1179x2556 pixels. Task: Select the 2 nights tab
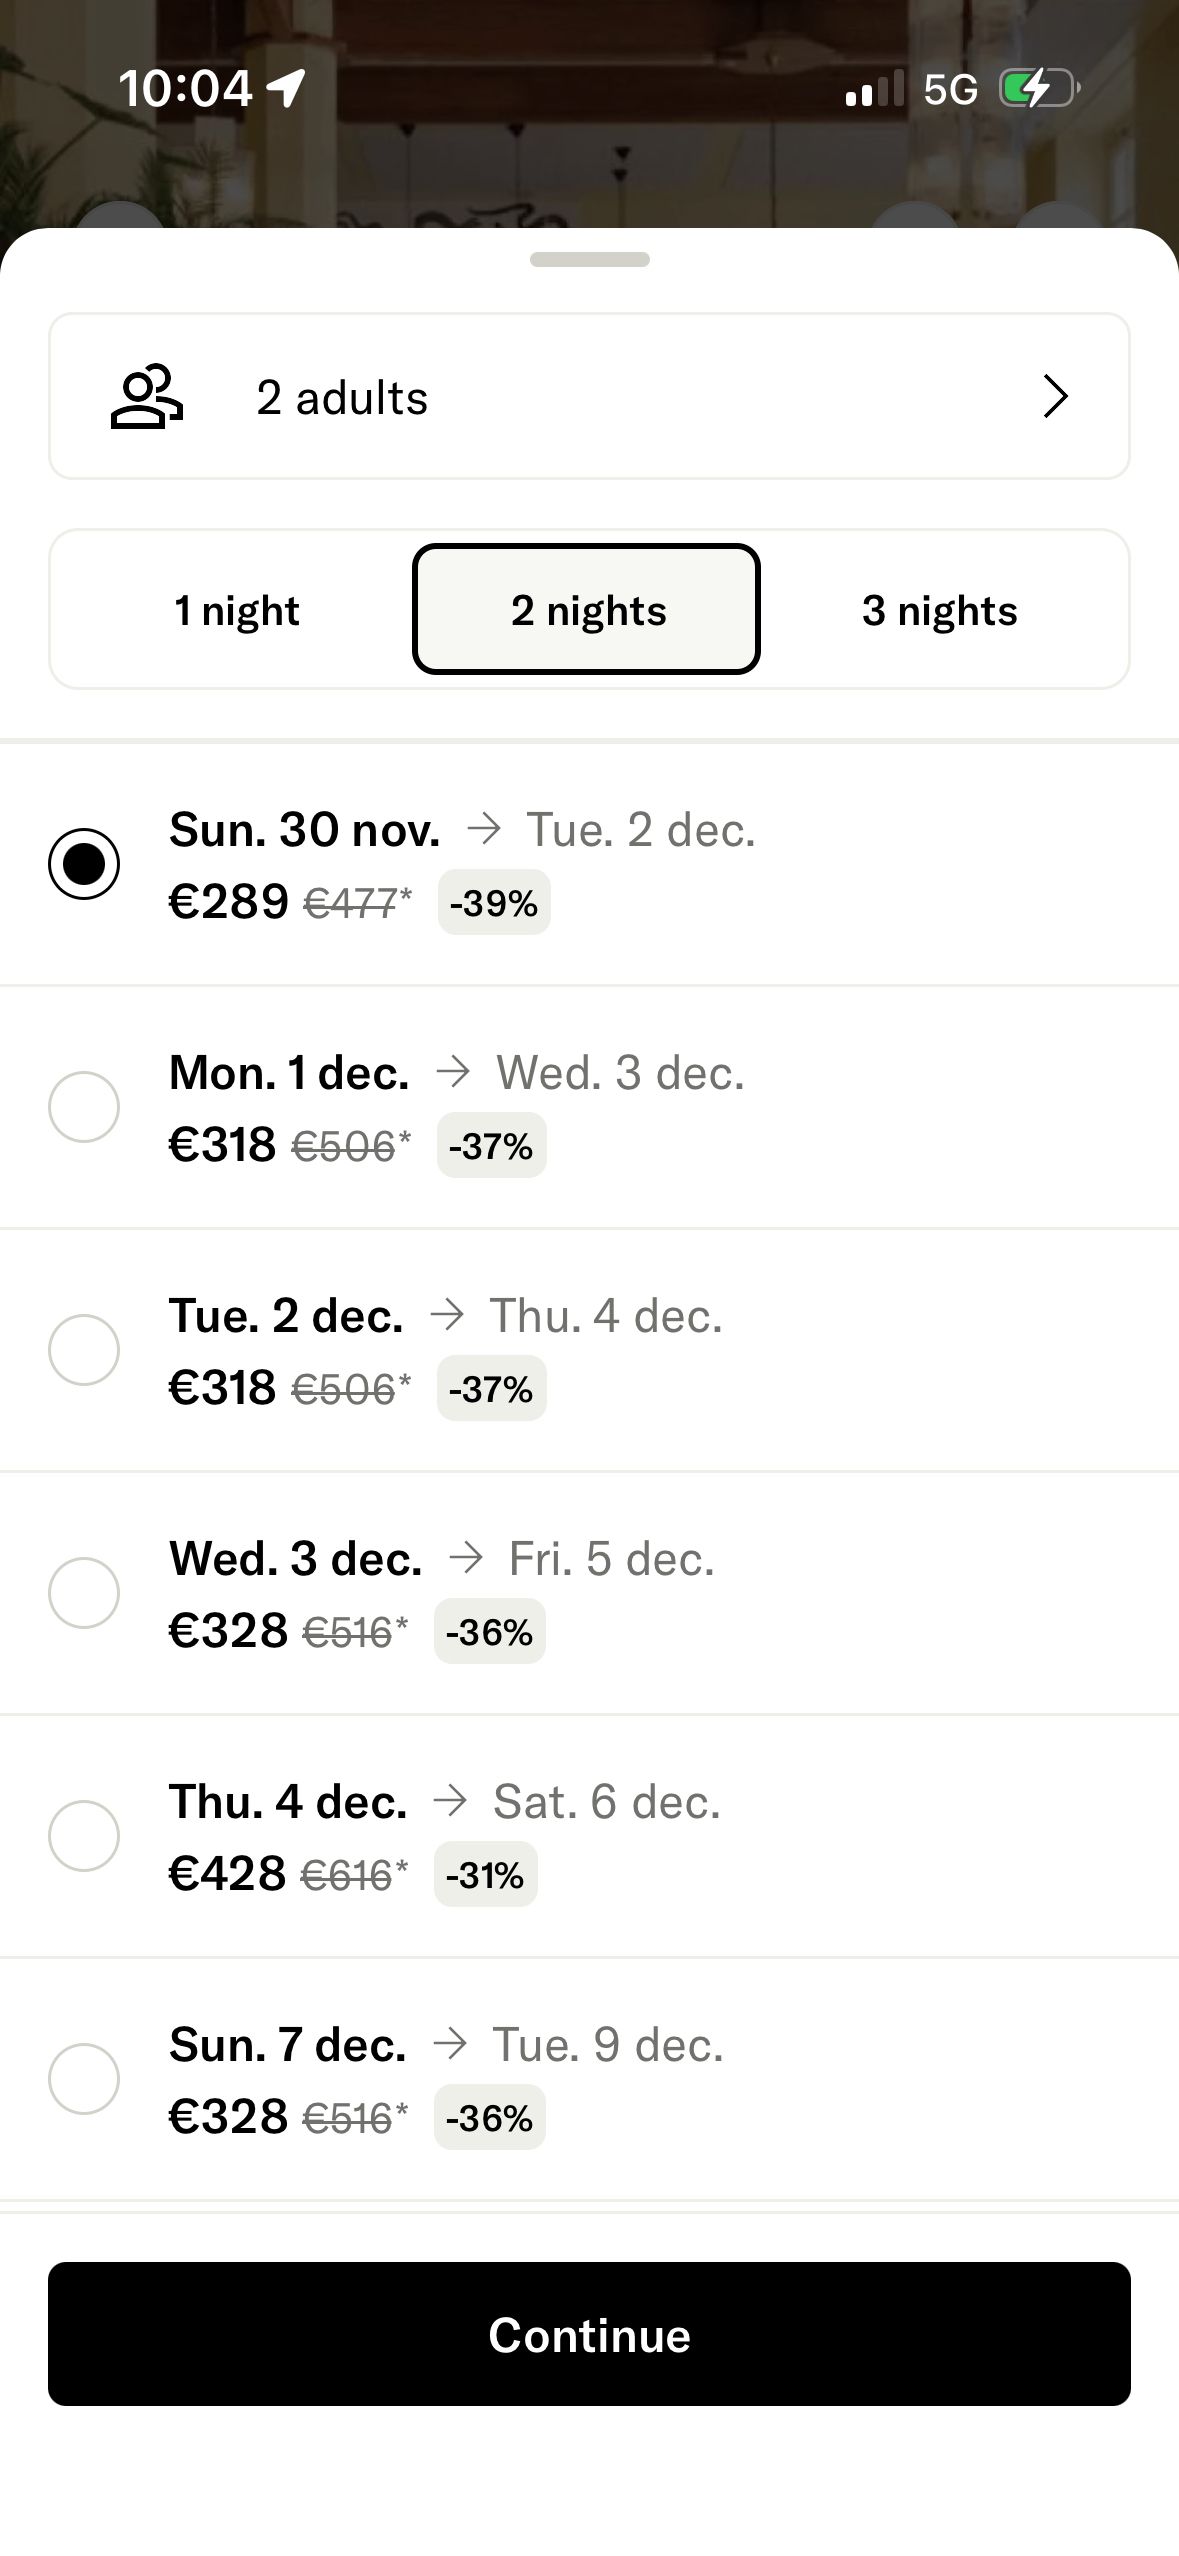[587, 610]
